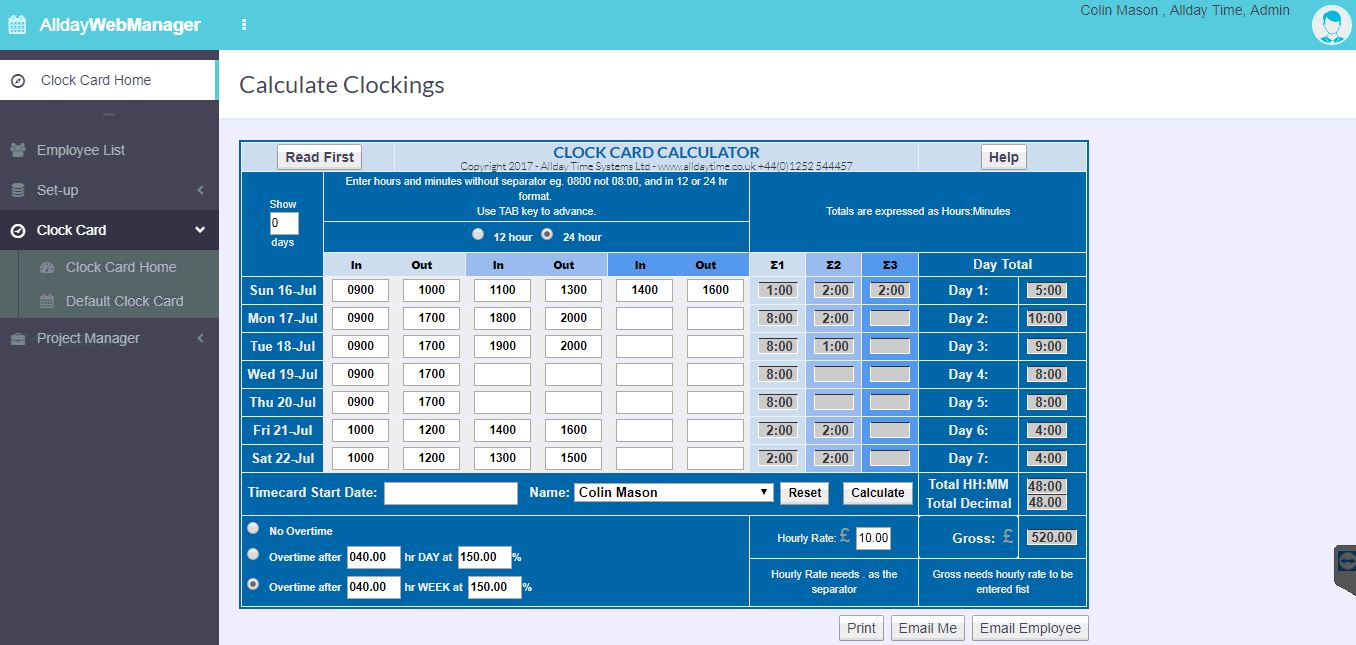
Task: Click the calendar icon beside AlldayWebManager
Action: [16, 22]
